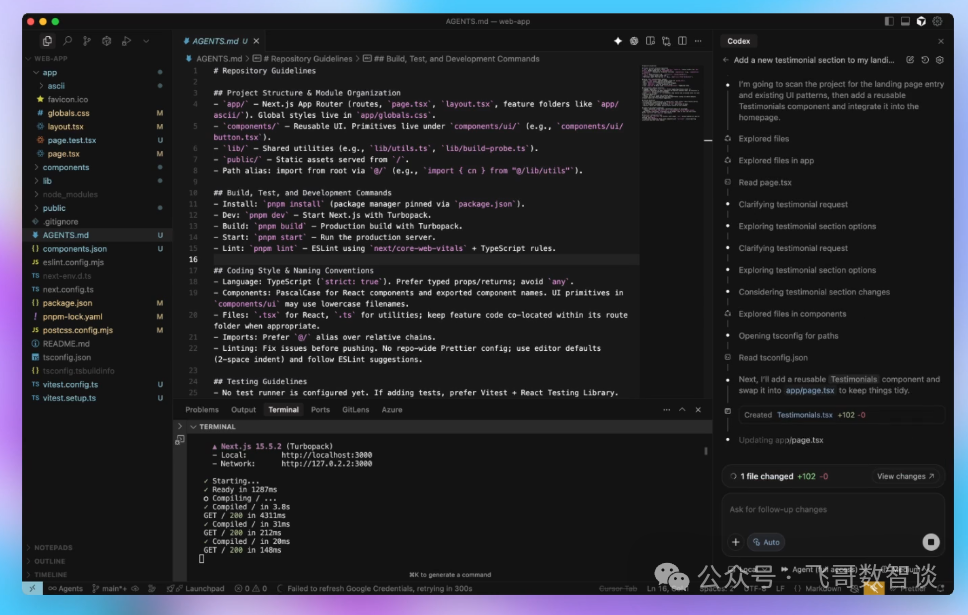Screen dimensions: 968x615
Task: Add attachment with the plus button
Action: (x=735, y=543)
